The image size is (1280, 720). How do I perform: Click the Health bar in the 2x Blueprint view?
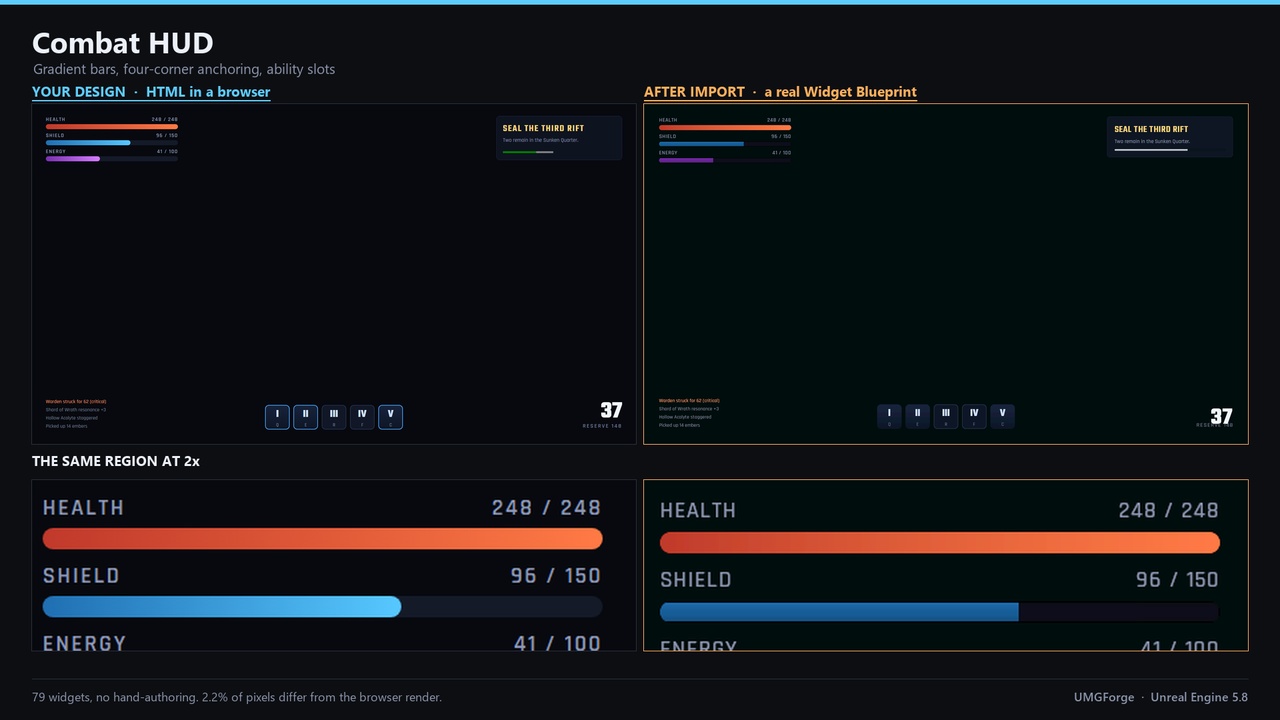point(940,543)
